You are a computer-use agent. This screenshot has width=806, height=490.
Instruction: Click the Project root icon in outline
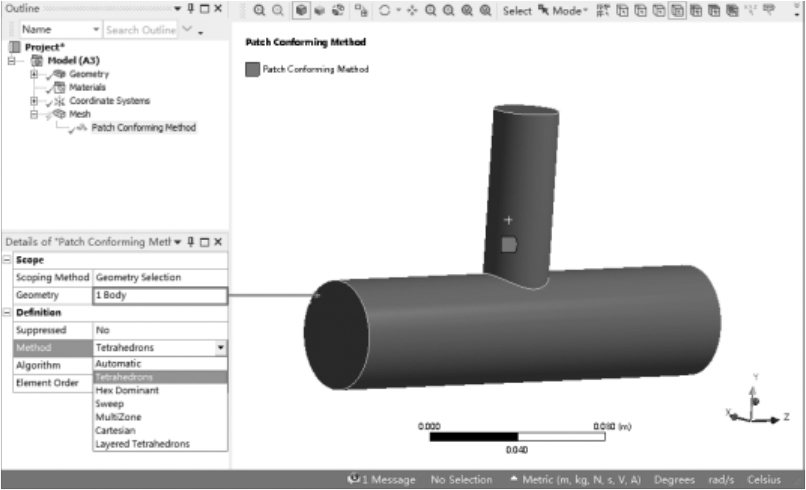12,47
